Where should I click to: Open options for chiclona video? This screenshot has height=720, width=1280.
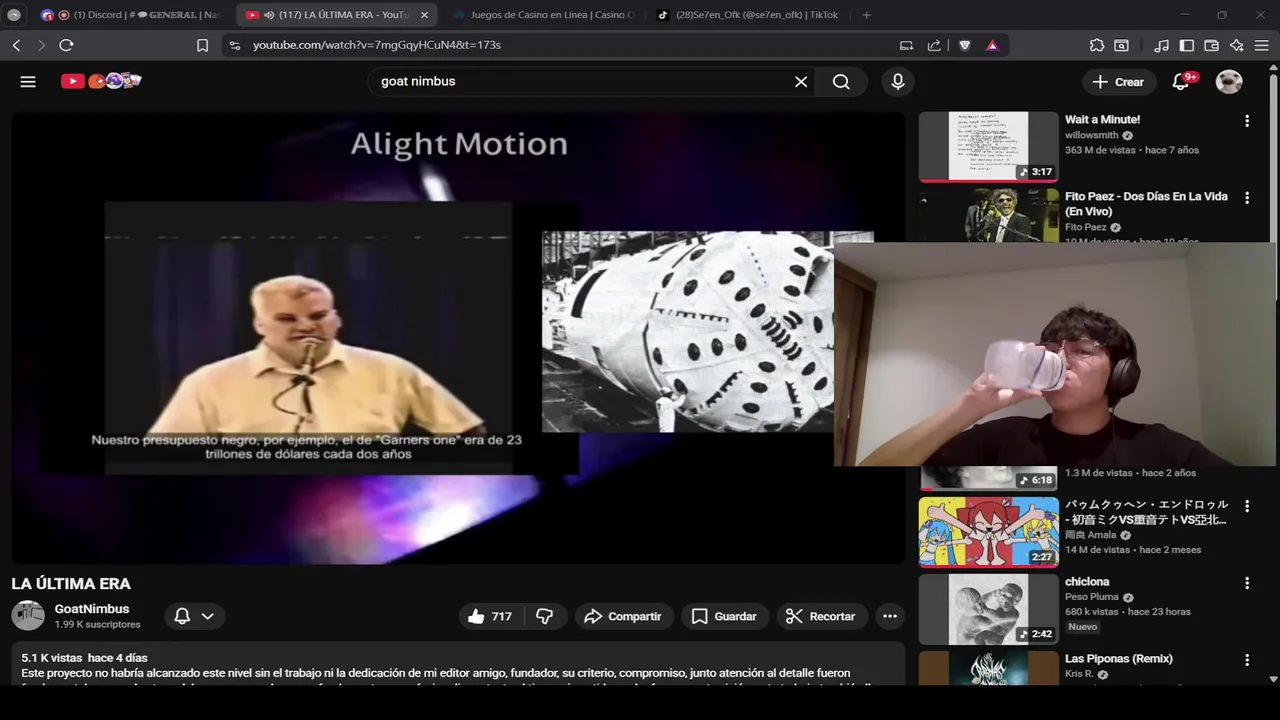1246,583
